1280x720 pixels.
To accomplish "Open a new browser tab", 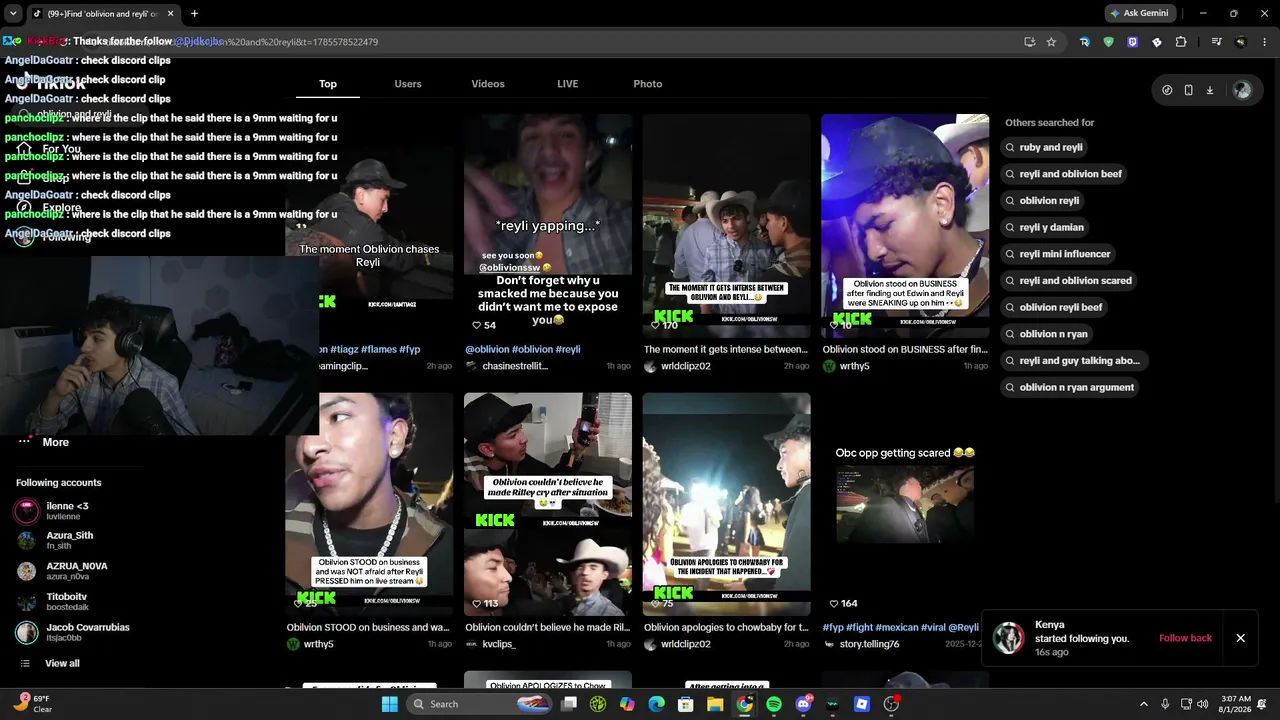I will (x=194, y=13).
